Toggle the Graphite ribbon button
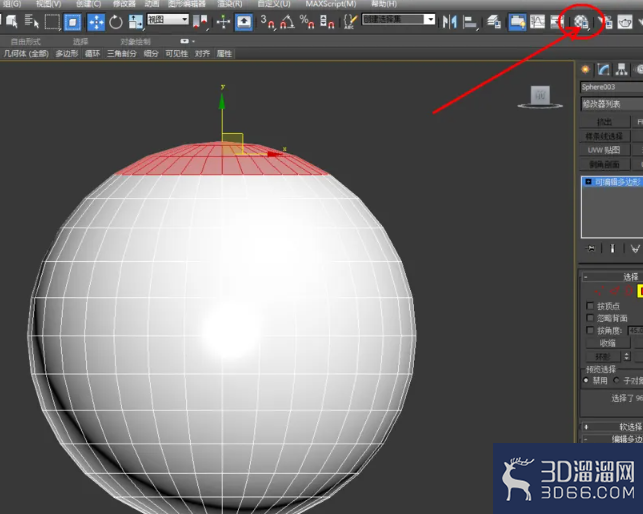Screen dimensions: 643x514 tap(517, 22)
